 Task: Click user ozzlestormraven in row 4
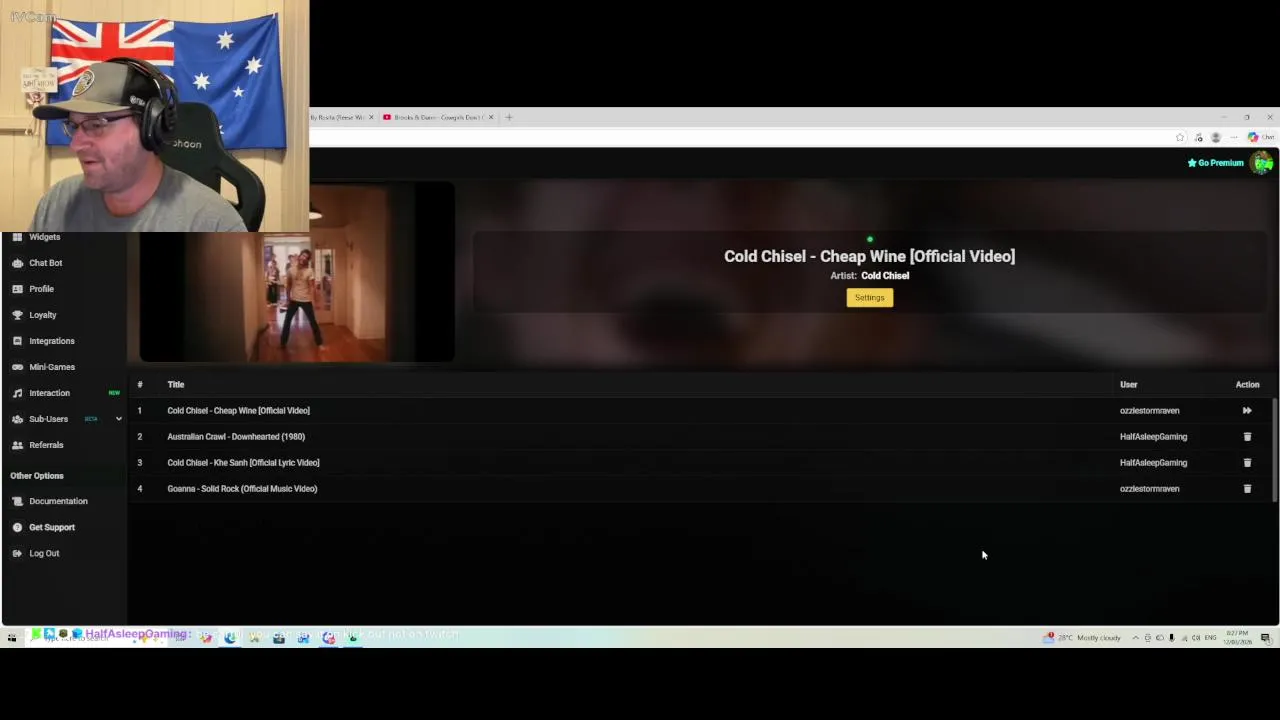click(x=1149, y=489)
